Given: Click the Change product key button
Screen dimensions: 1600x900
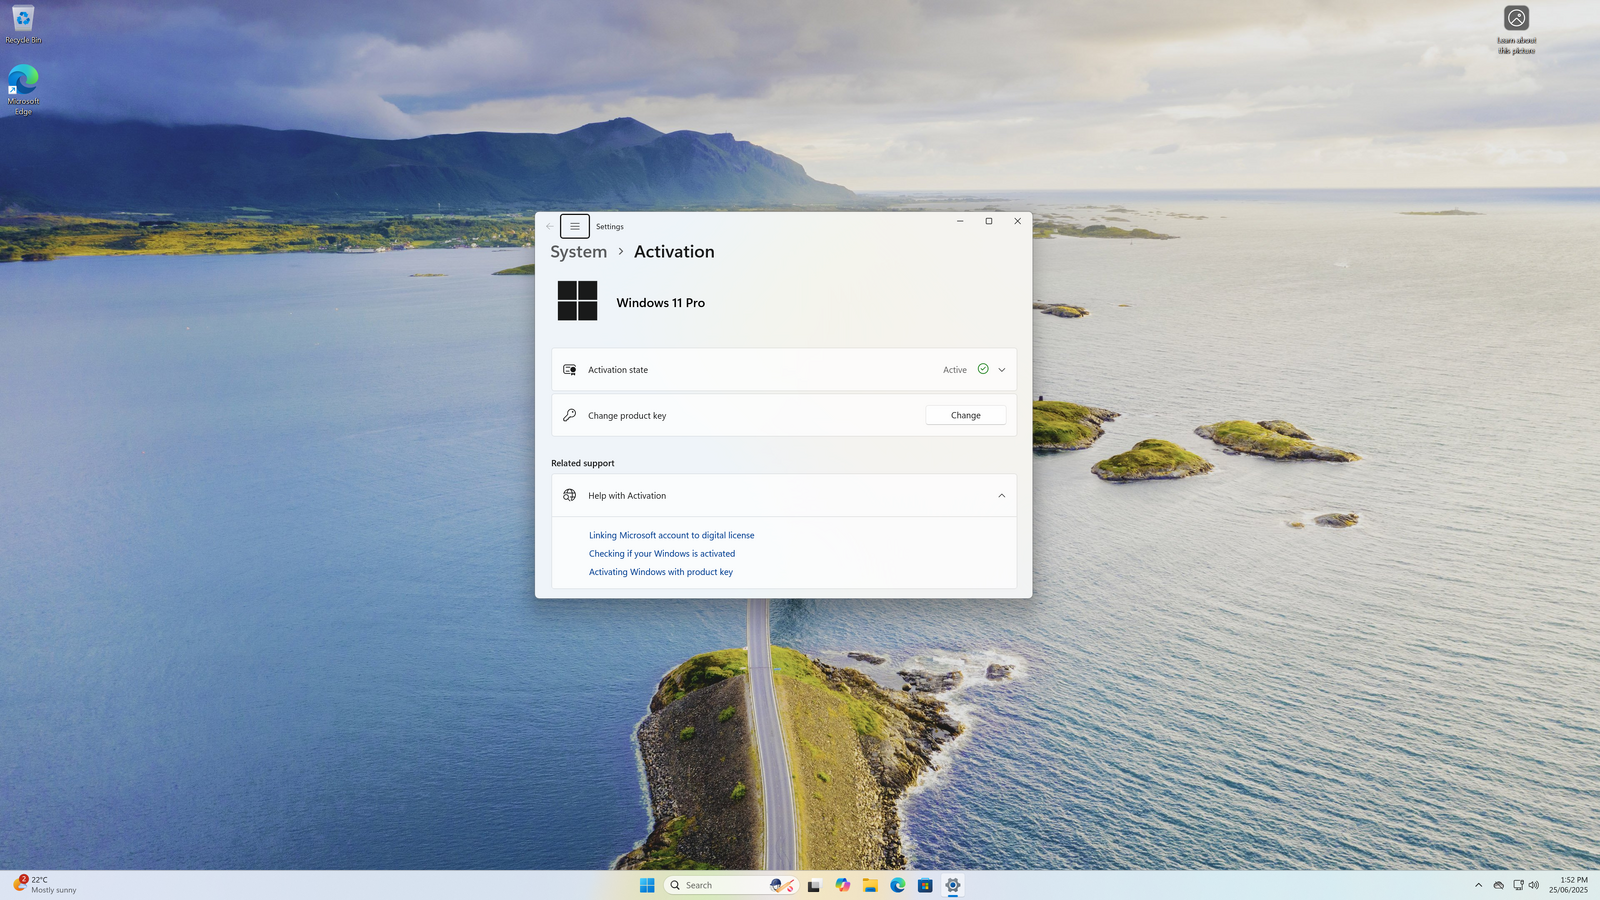Looking at the screenshot, I should [966, 415].
